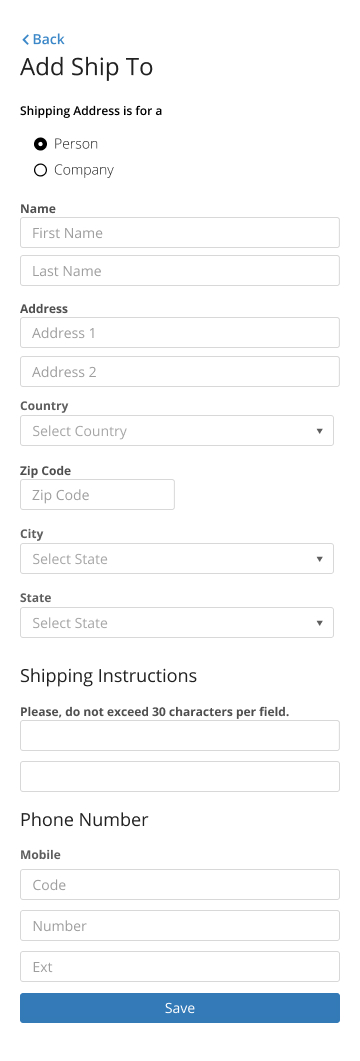The width and height of the screenshot is (360, 1061).
Task: Click the Zip Code field
Action: [97, 495]
